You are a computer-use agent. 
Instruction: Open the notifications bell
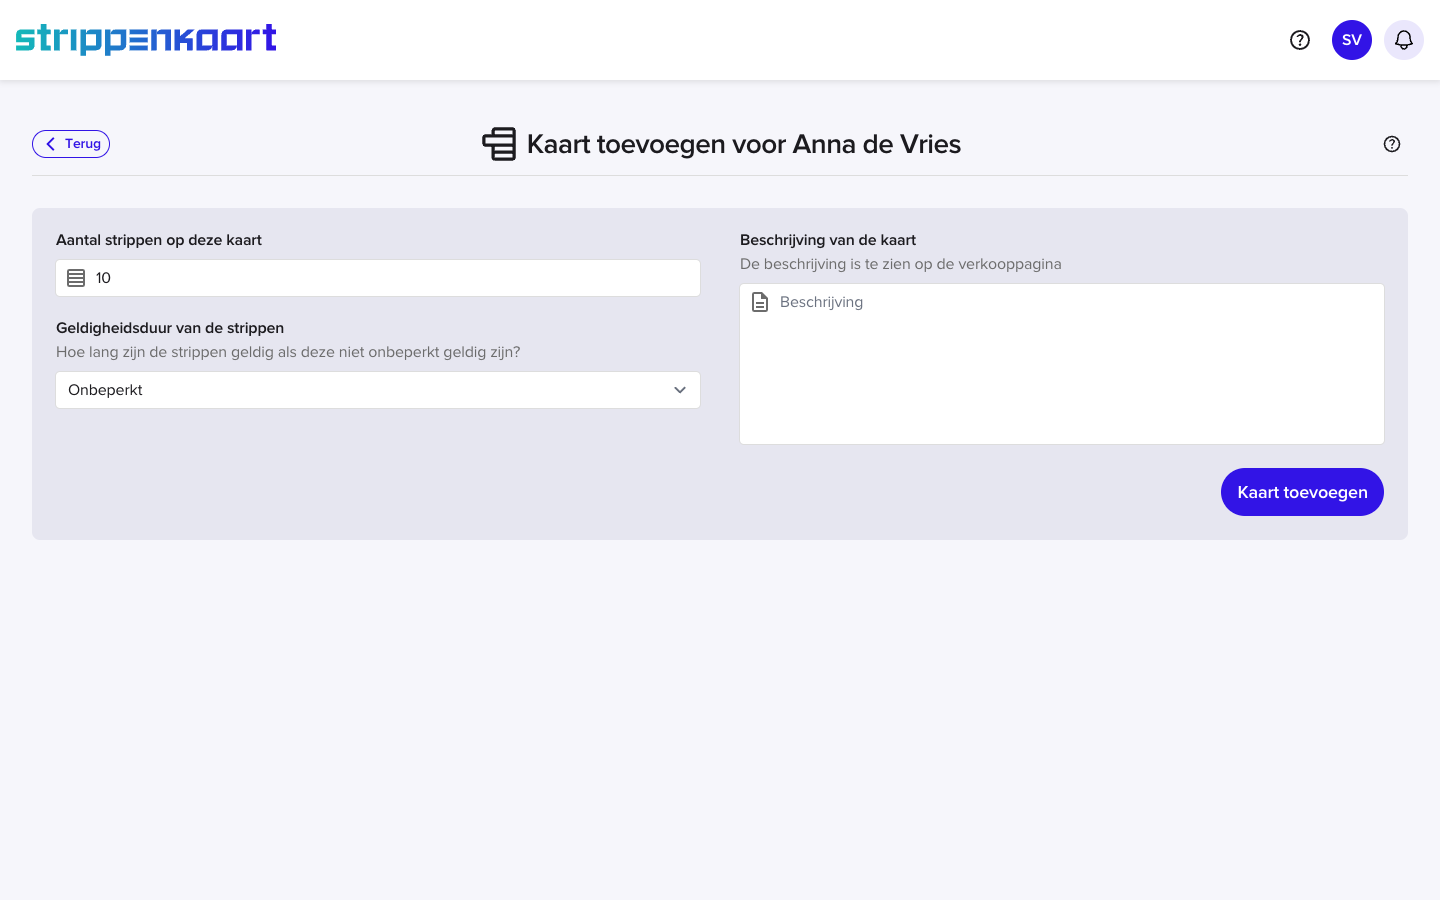click(x=1404, y=40)
